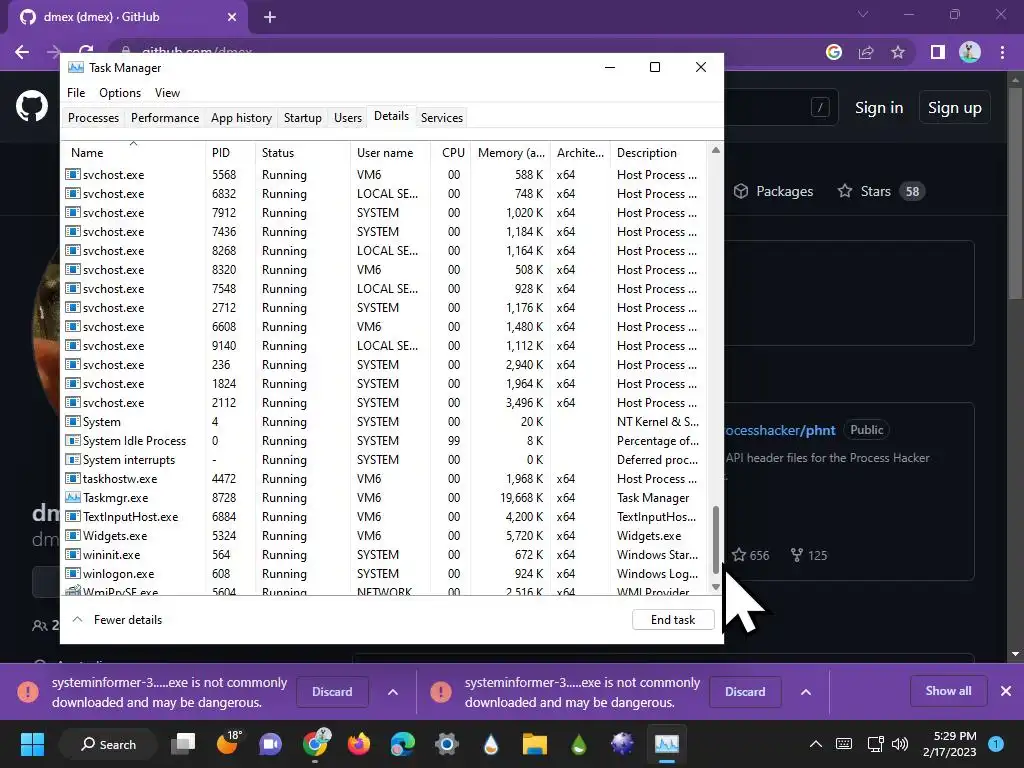Select the Widgets.exe row
The width and height of the screenshot is (1024, 768).
[385, 536]
